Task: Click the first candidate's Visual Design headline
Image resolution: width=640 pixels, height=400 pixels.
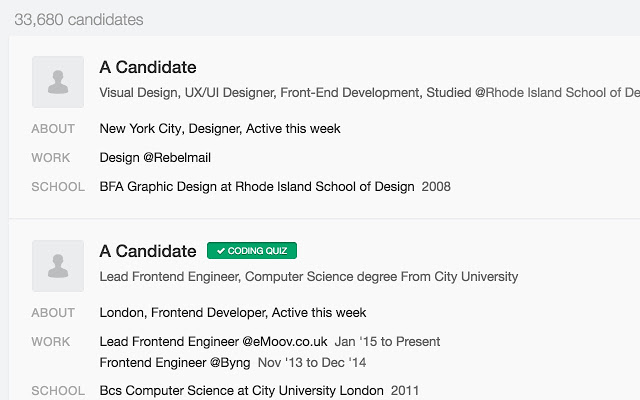Action: (369, 93)
